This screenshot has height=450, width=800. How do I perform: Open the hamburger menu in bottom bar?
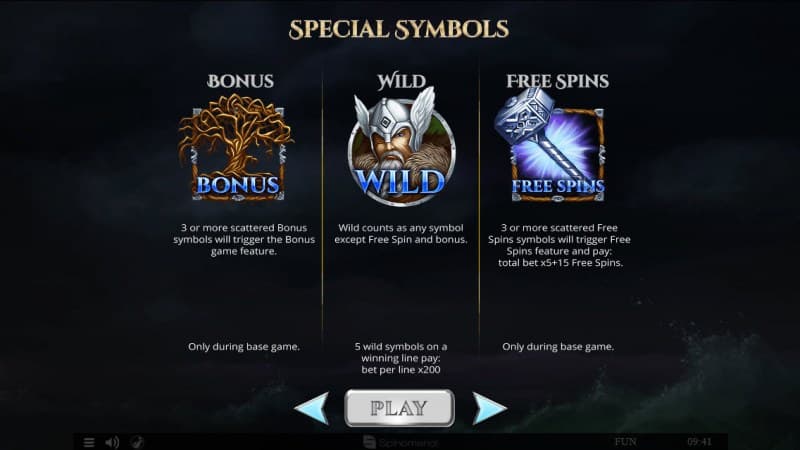coord(89,442)
